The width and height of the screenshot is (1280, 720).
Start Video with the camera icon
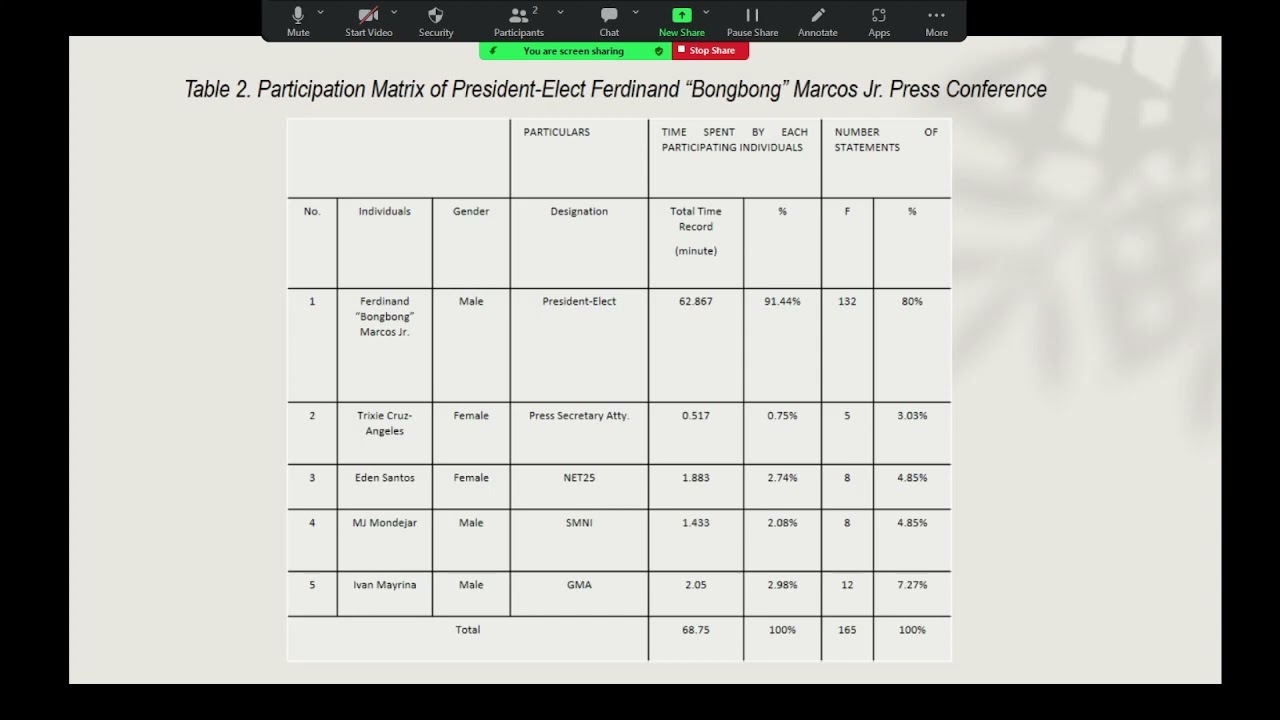pos(368,21)
